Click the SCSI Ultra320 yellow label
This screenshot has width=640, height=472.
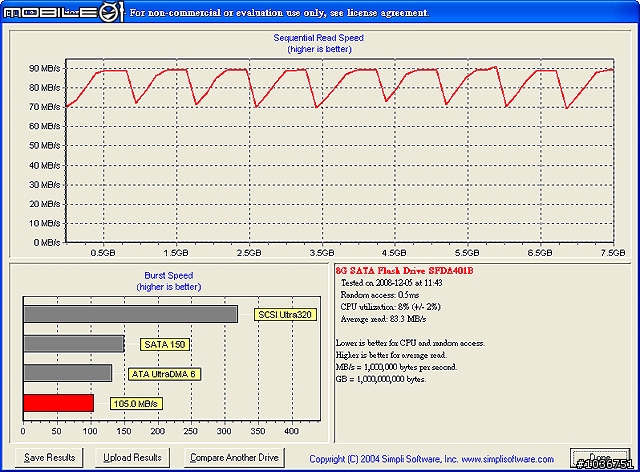(285, 315)
